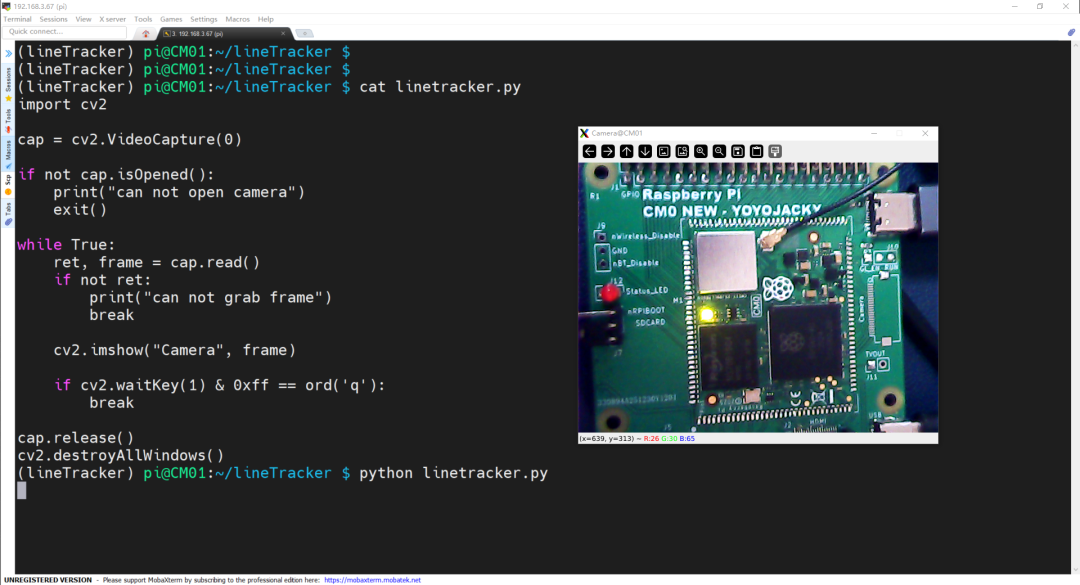This screenshot has width=1080, height=585.
Task: Click the camera feed image in Camera window
Action: (758, 297)
